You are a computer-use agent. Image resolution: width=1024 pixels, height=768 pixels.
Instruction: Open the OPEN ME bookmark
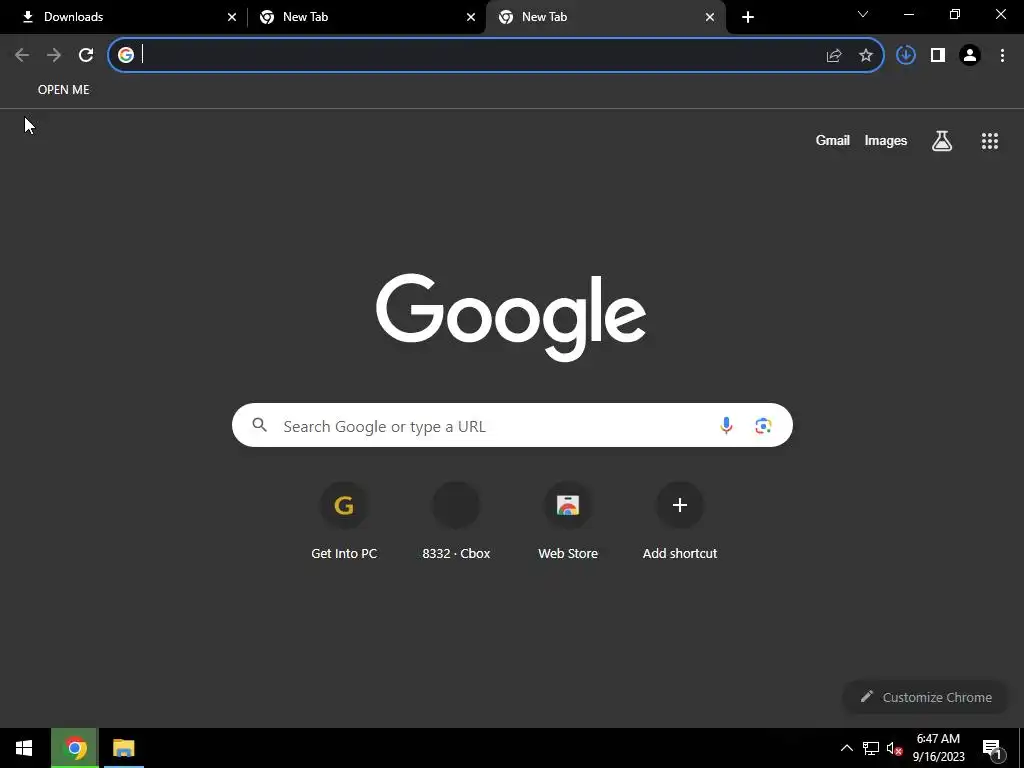point(63,89)
